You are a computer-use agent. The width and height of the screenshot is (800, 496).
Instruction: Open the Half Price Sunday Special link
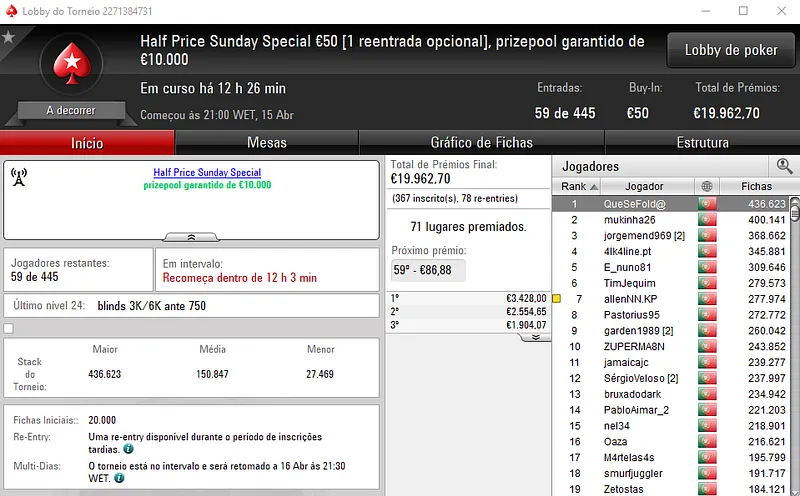[x=207, y=173]
